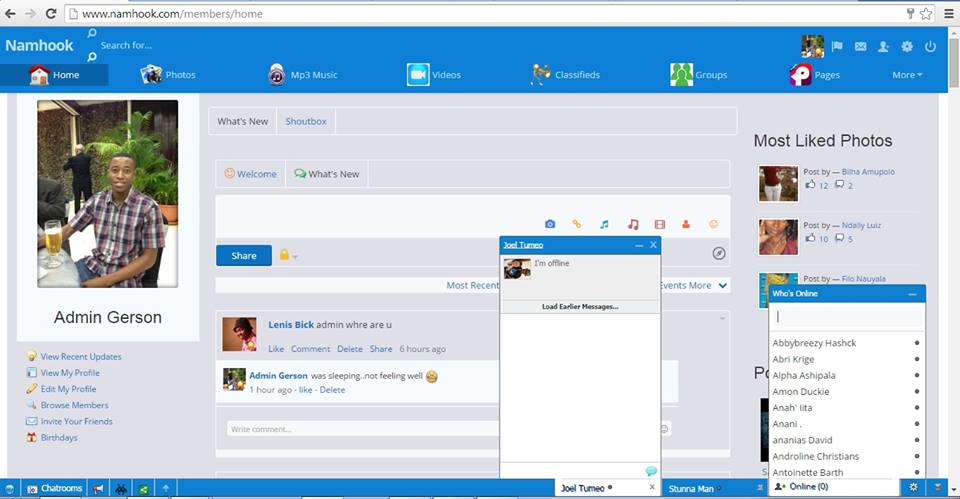Open Bilha Amupolo's most liked photo thumbnail
The height and width of the screenshot is (499, 960).
pos(778,183)
